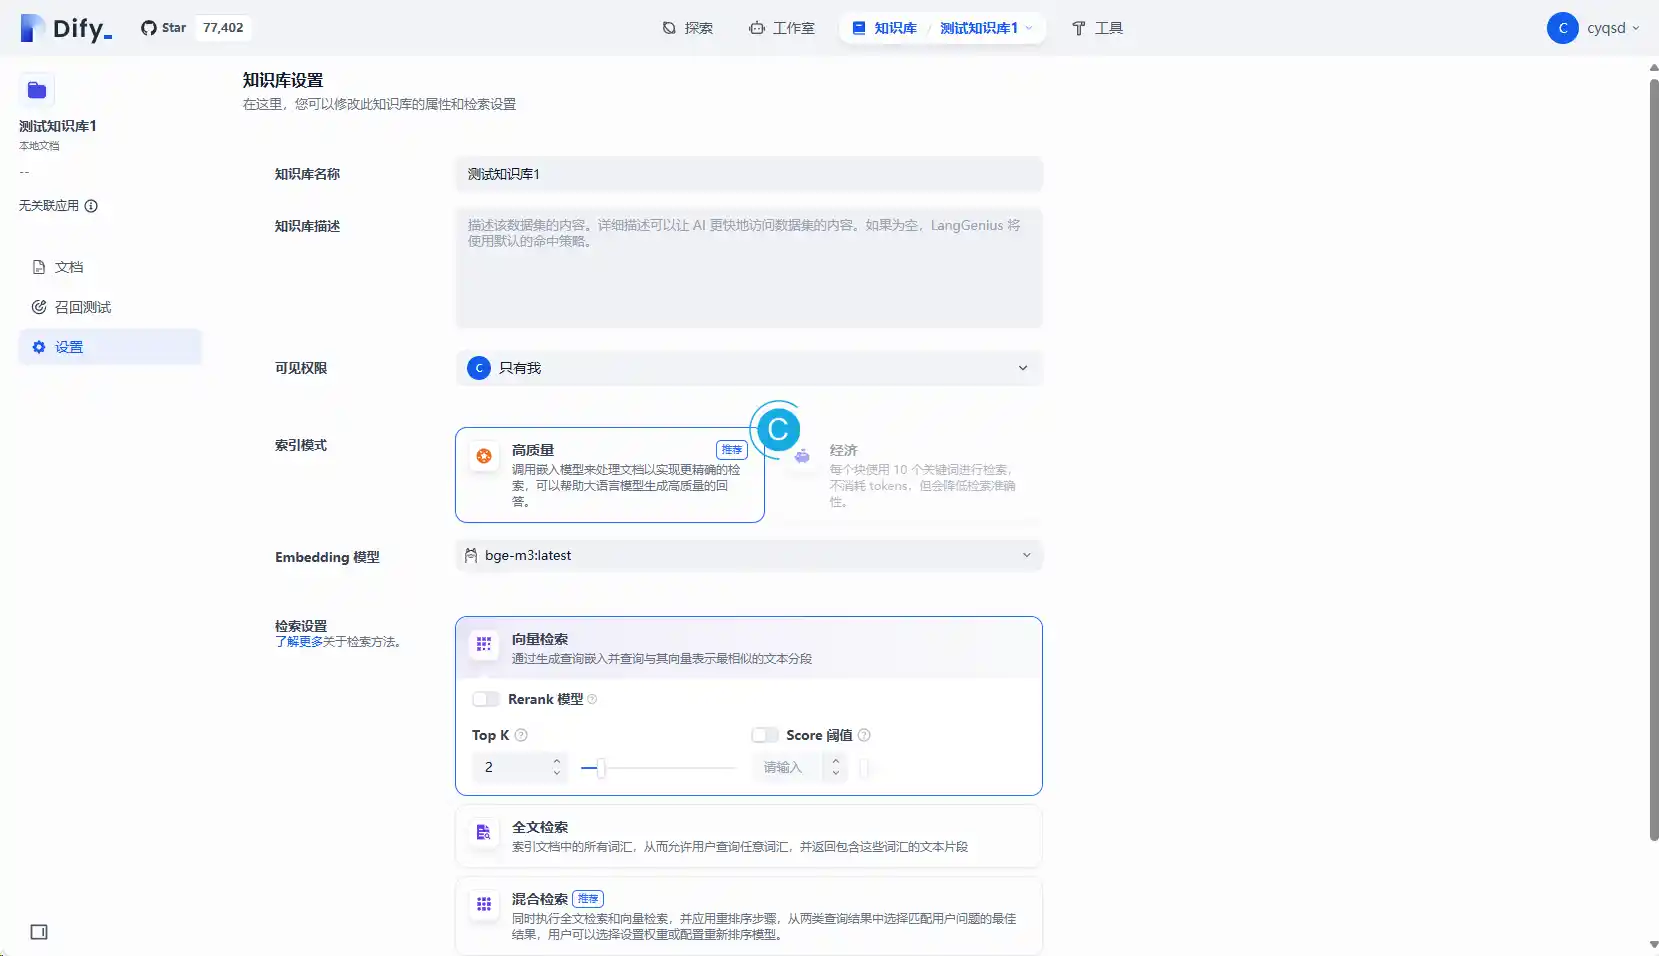
Task: Collapse the sidebar with bottom panel icon
Action: click(39, 932)
